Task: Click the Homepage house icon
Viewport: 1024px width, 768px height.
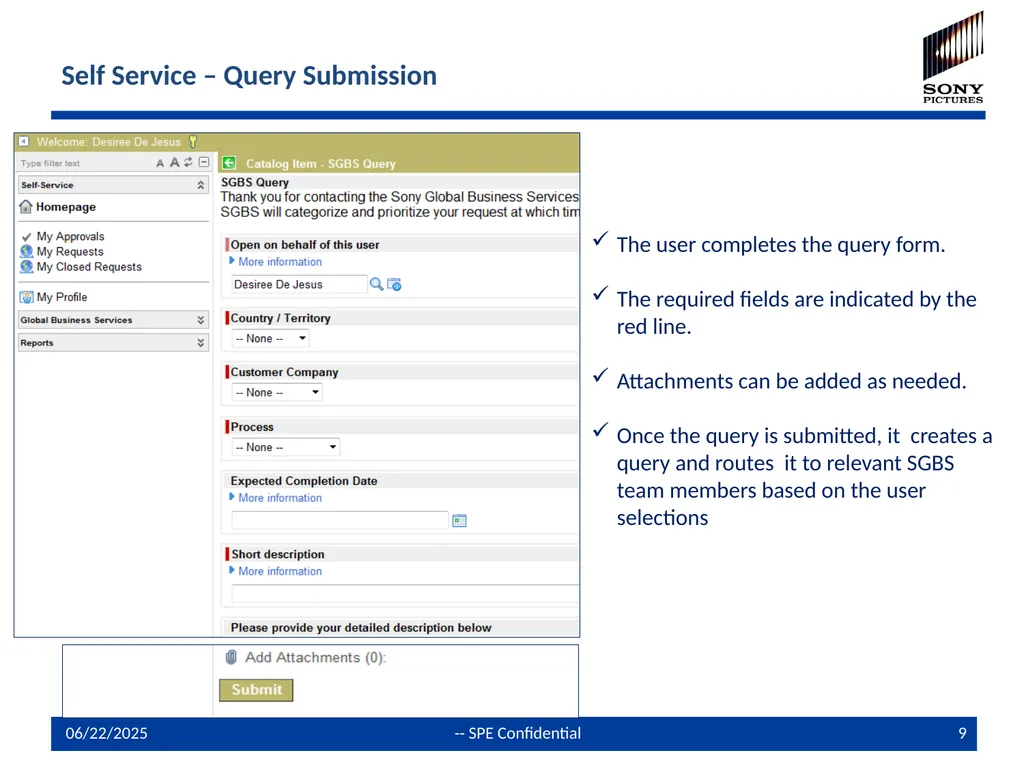Action: [25, 207]
